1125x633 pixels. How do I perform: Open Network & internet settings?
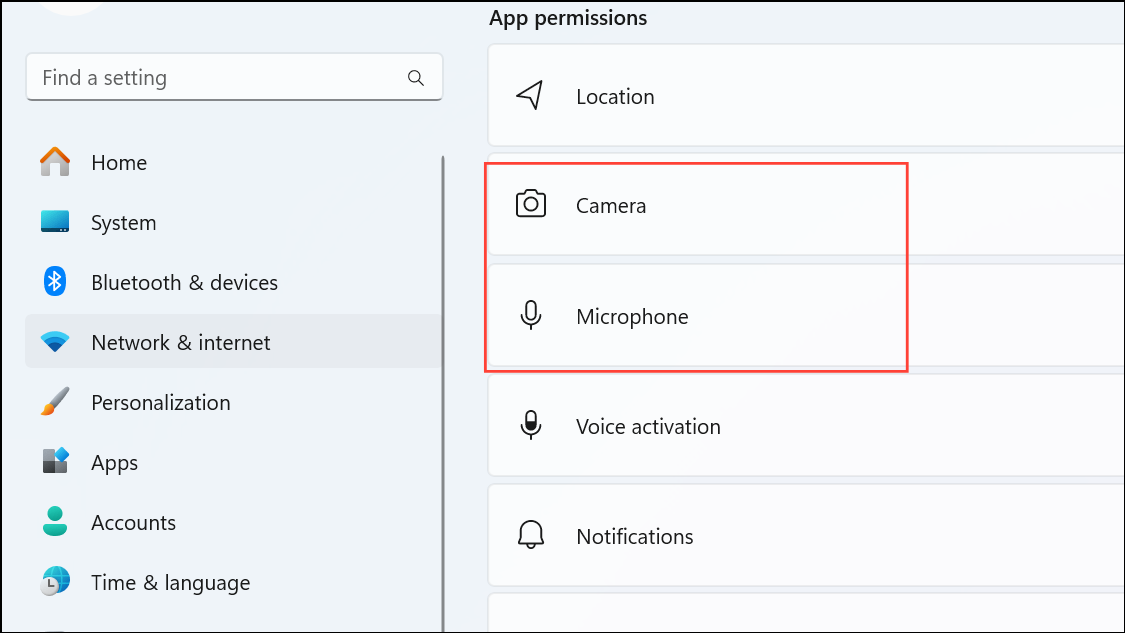click(x=180, y=342)
